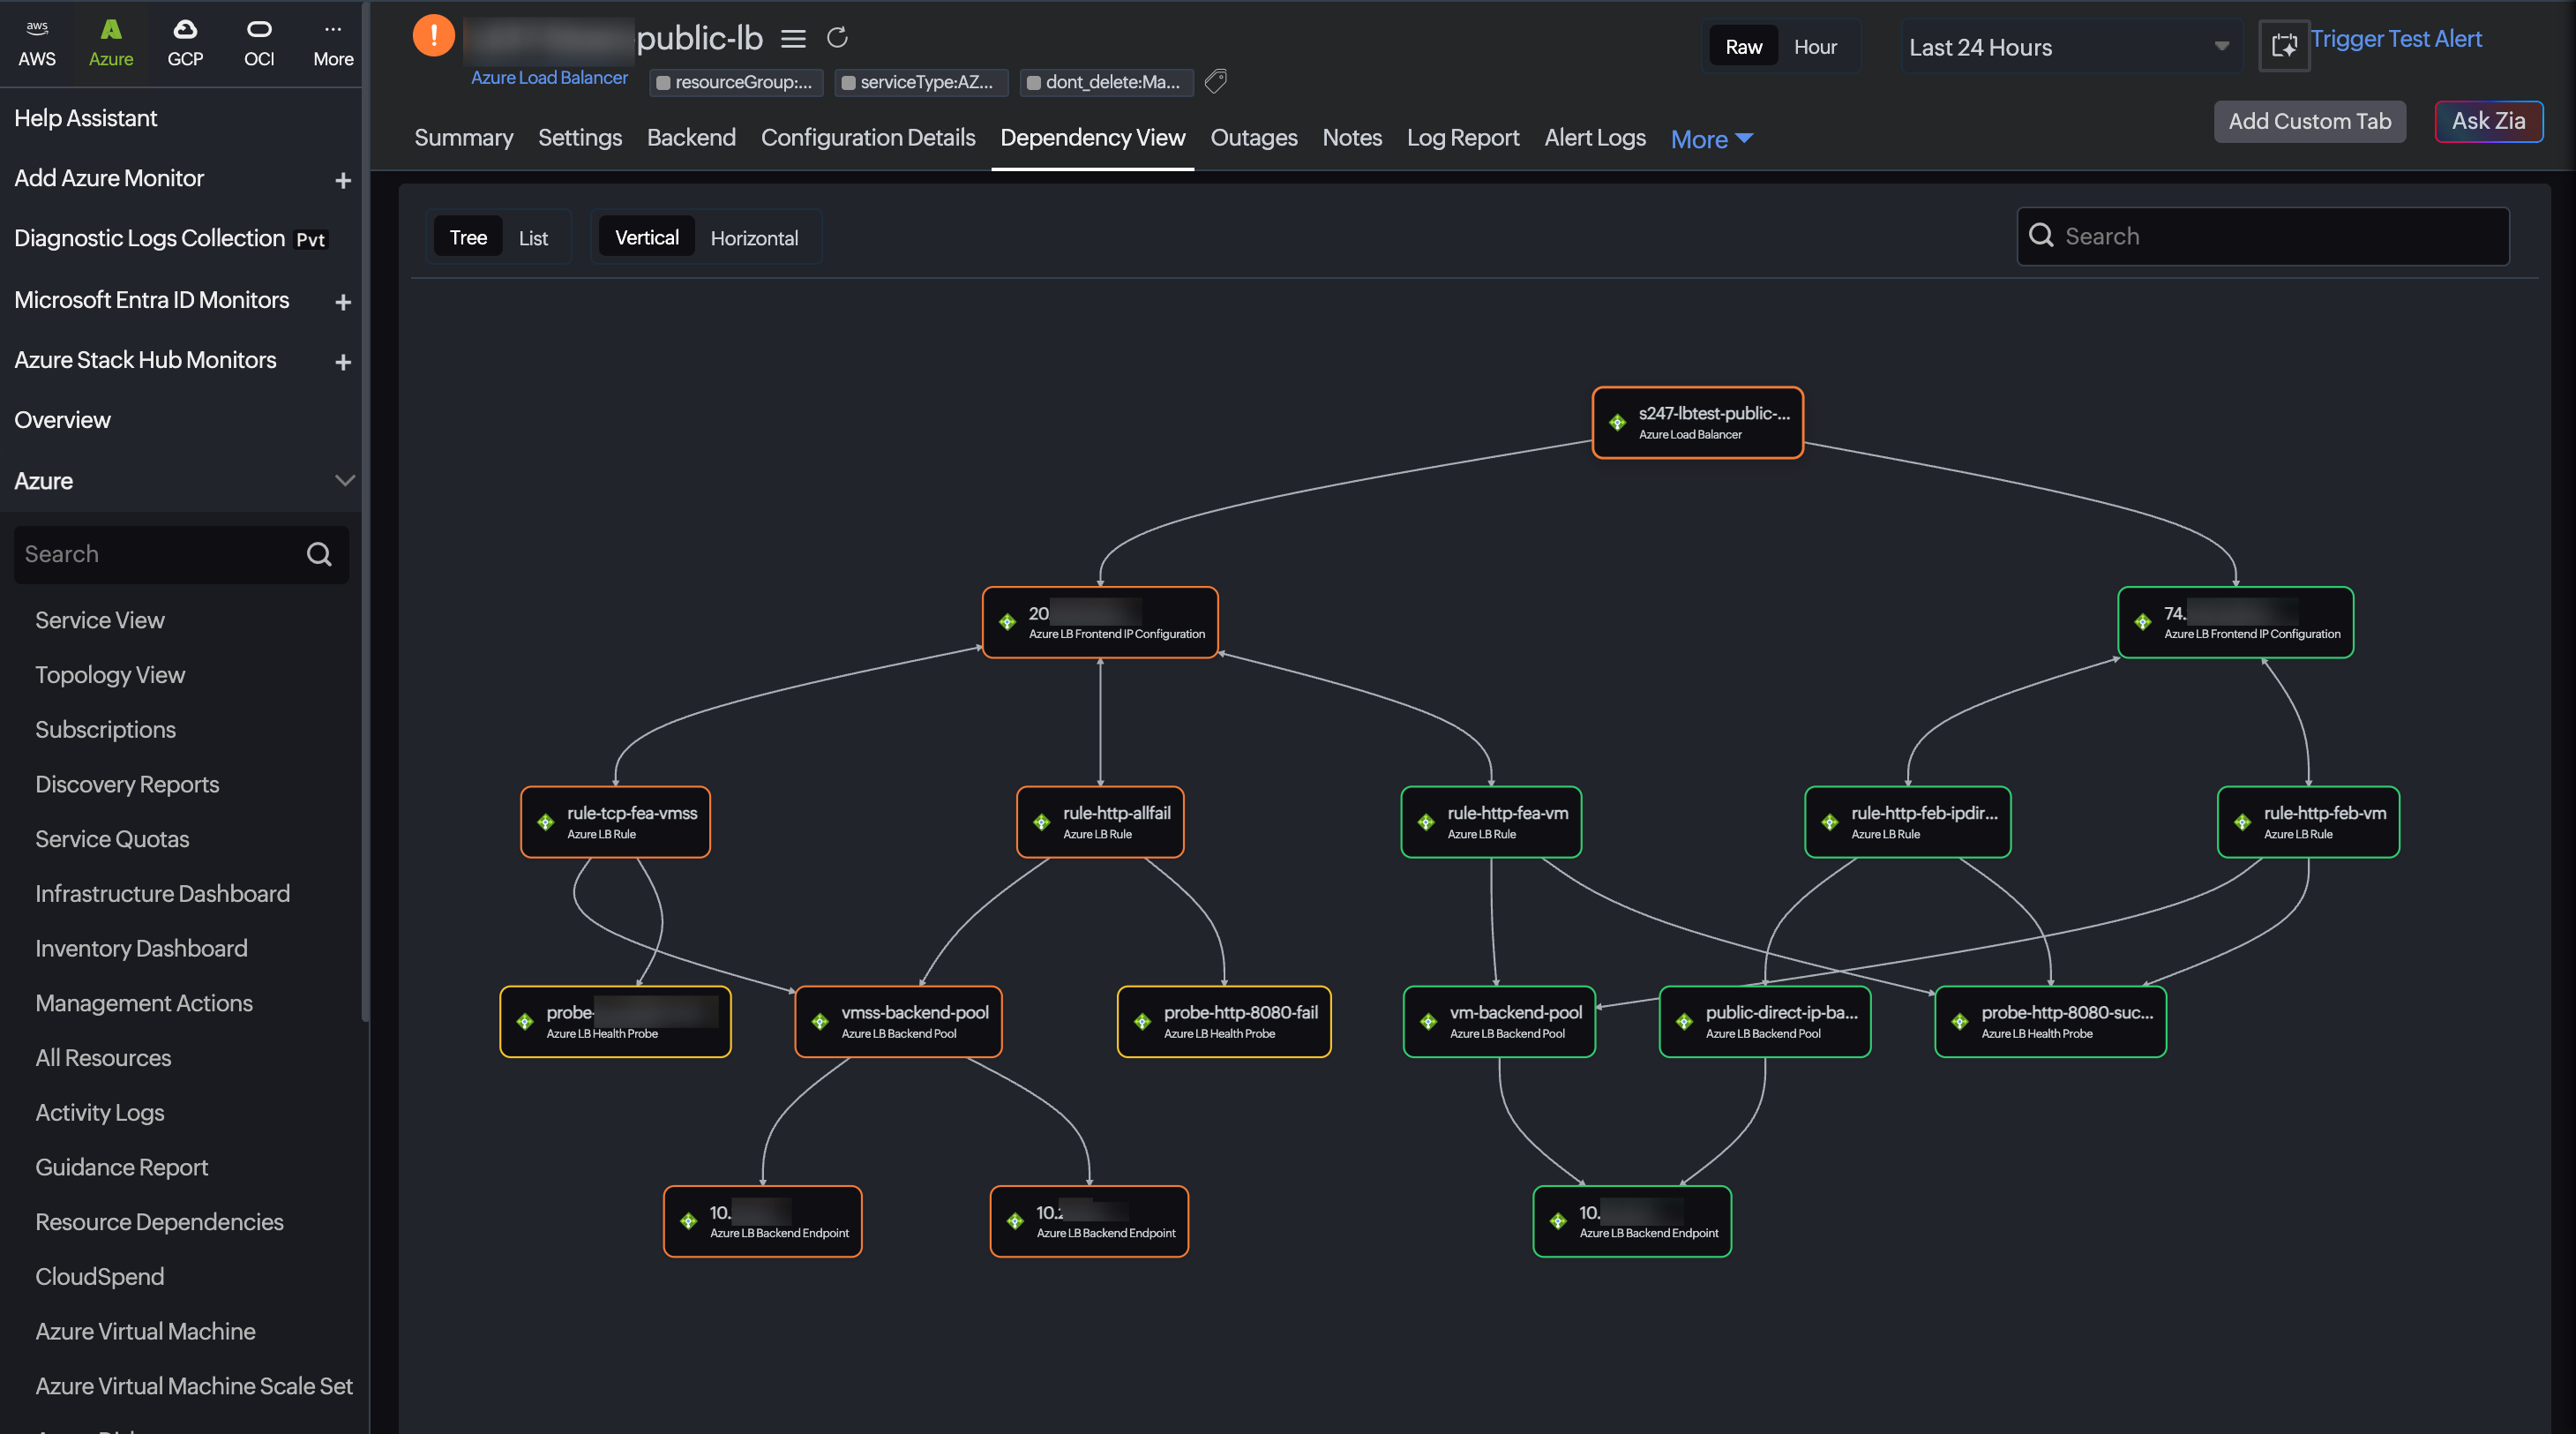
Task: Click the plus icon for Microsoft Entra ID Monitors
Action: [x=343, y=302]
